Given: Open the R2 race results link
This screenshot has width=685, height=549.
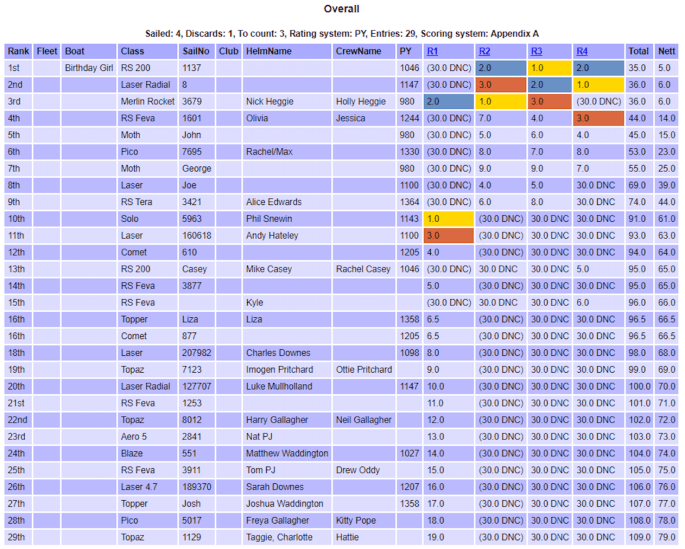Looking at the screenshot, I should (x=484, y=51).
